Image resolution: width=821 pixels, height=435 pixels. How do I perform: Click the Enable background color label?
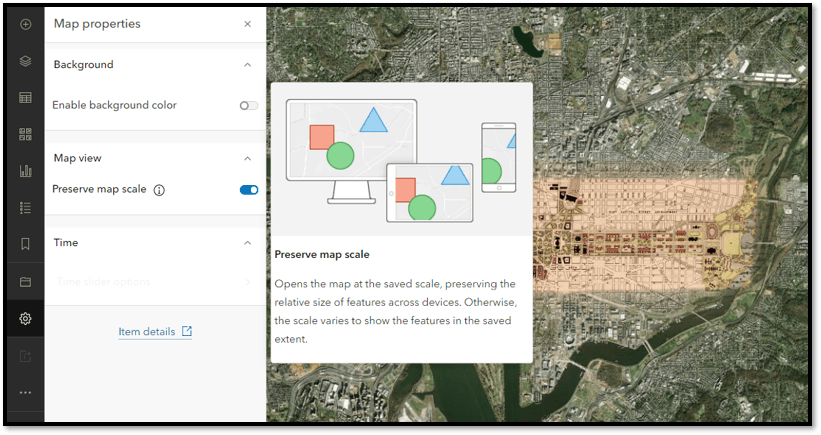click(x=114, y=105)
